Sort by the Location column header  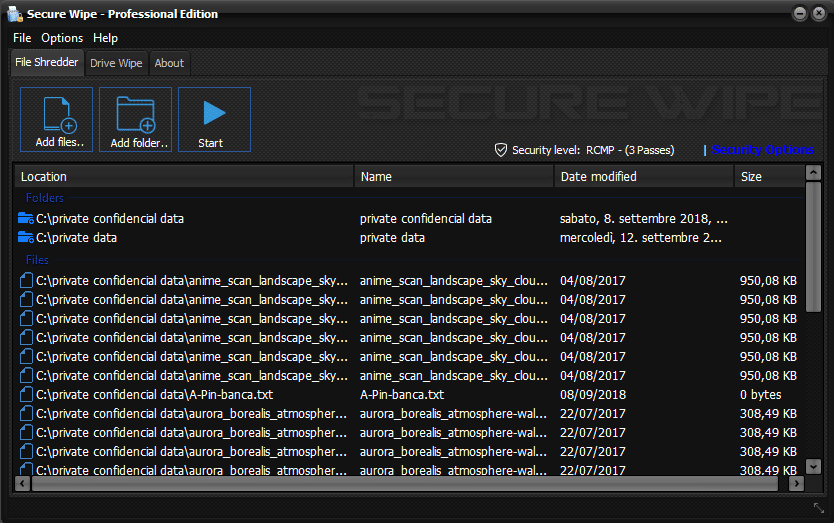(x=184, y=176)
